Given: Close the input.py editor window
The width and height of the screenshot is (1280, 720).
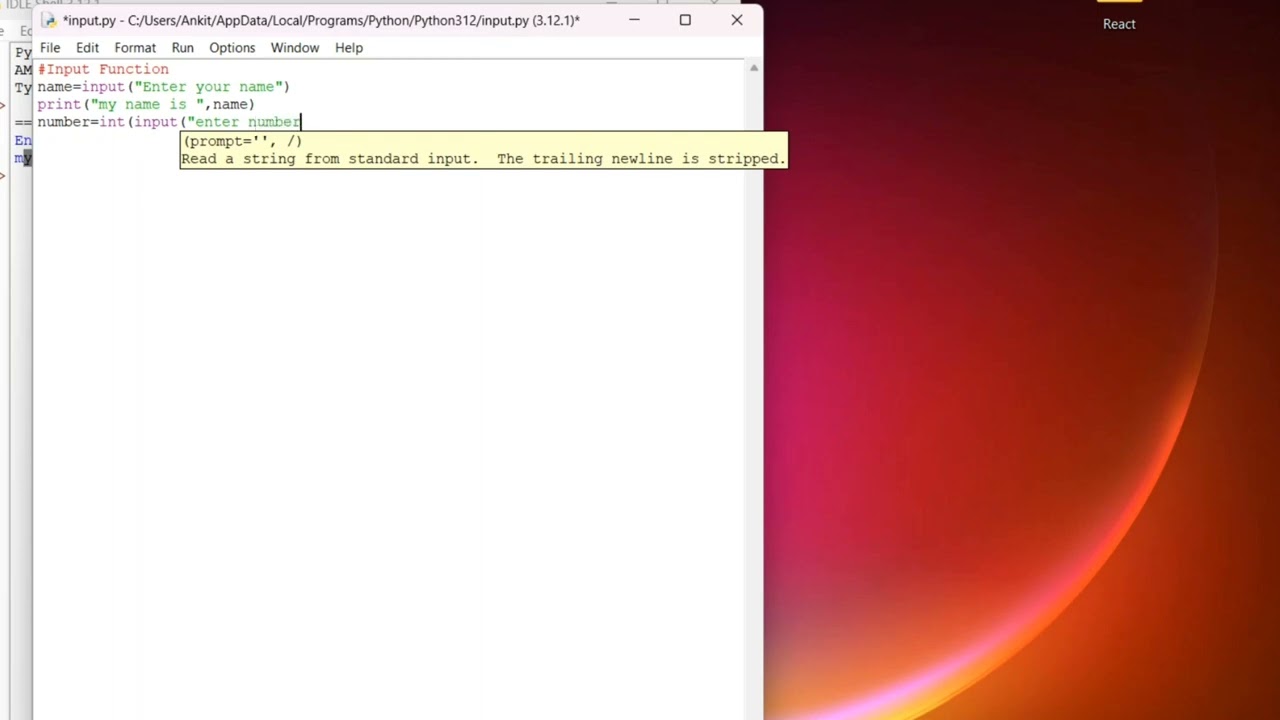Looking at the screenshot, I should coord(737,20).
